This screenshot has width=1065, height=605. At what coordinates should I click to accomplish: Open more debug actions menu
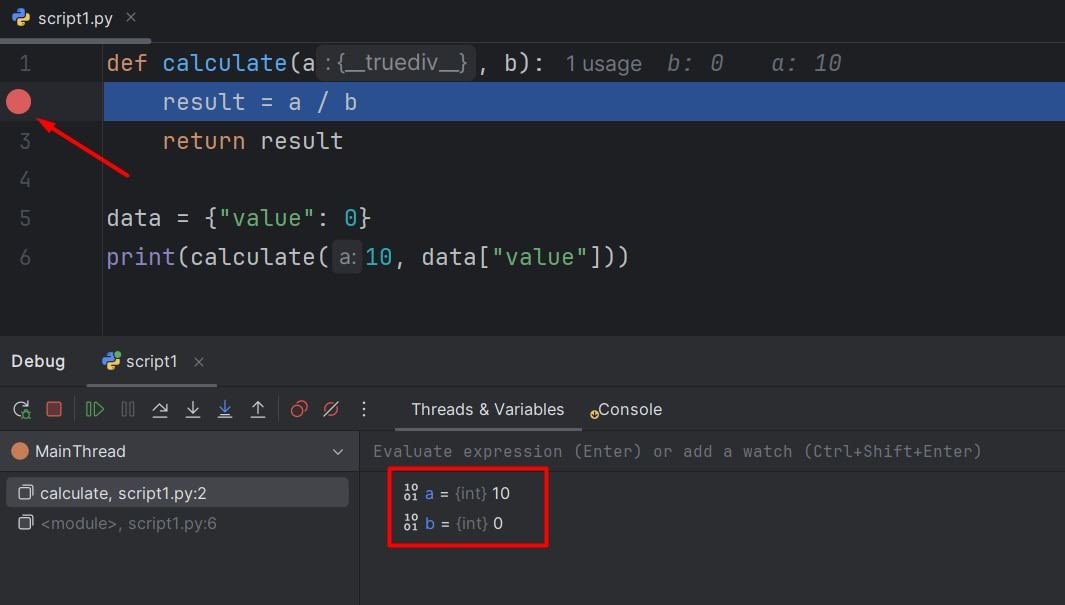click(364, 409)
